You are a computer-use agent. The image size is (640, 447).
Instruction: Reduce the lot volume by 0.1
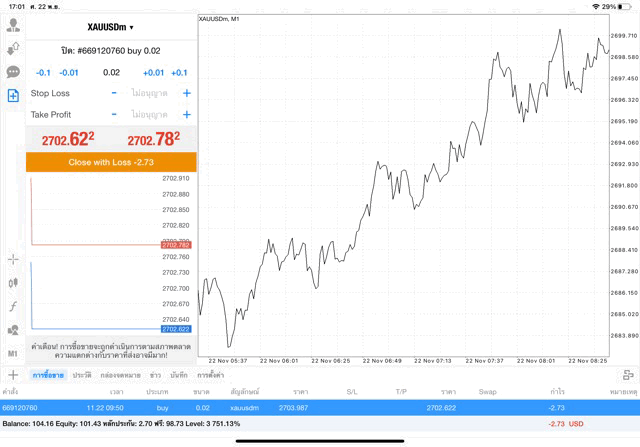tap(43, 72)
